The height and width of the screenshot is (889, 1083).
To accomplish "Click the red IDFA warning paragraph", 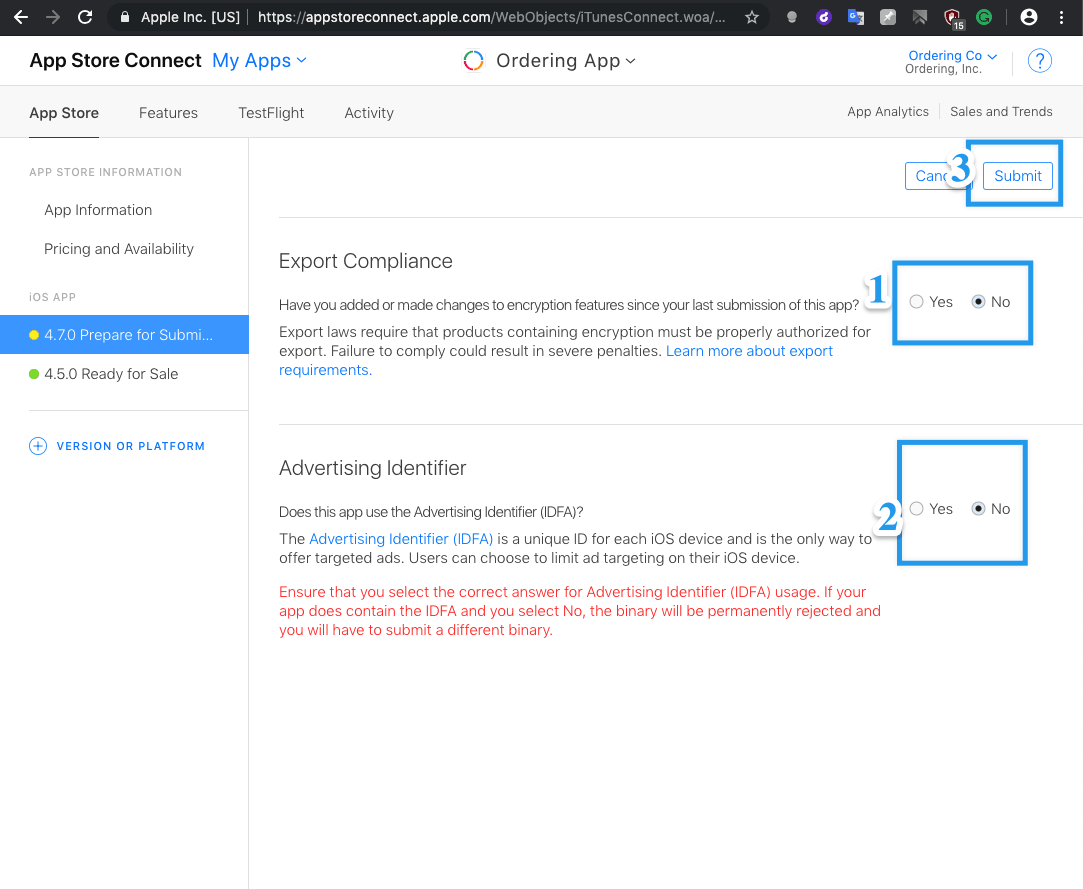I will 579,611.
